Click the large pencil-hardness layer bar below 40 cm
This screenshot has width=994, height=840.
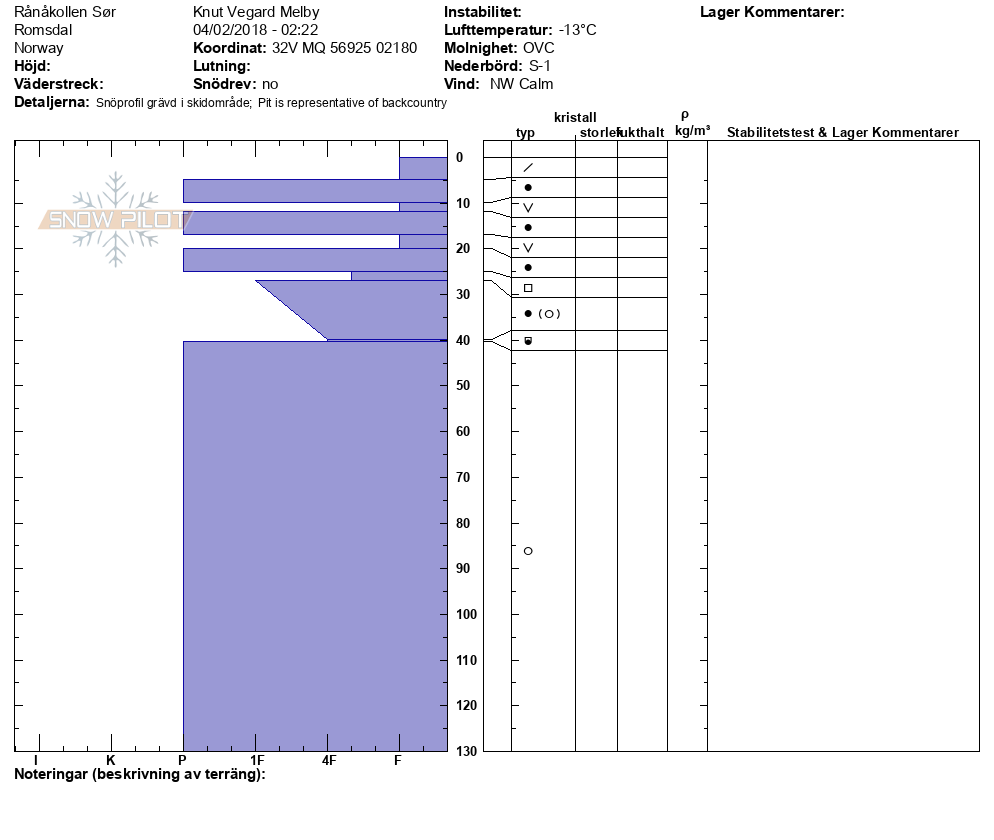[315, 546]
